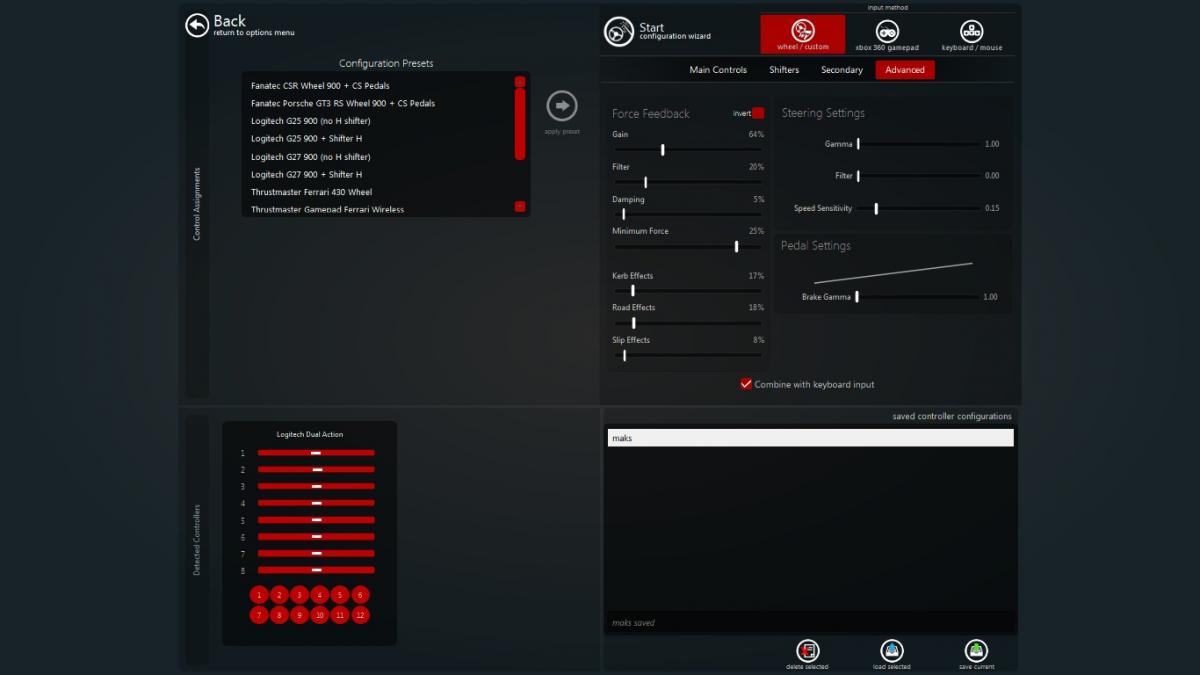The width and height of the screenshot is (1200, 675).
Task: Click controller button indicator 6
Action: point(360,595)
